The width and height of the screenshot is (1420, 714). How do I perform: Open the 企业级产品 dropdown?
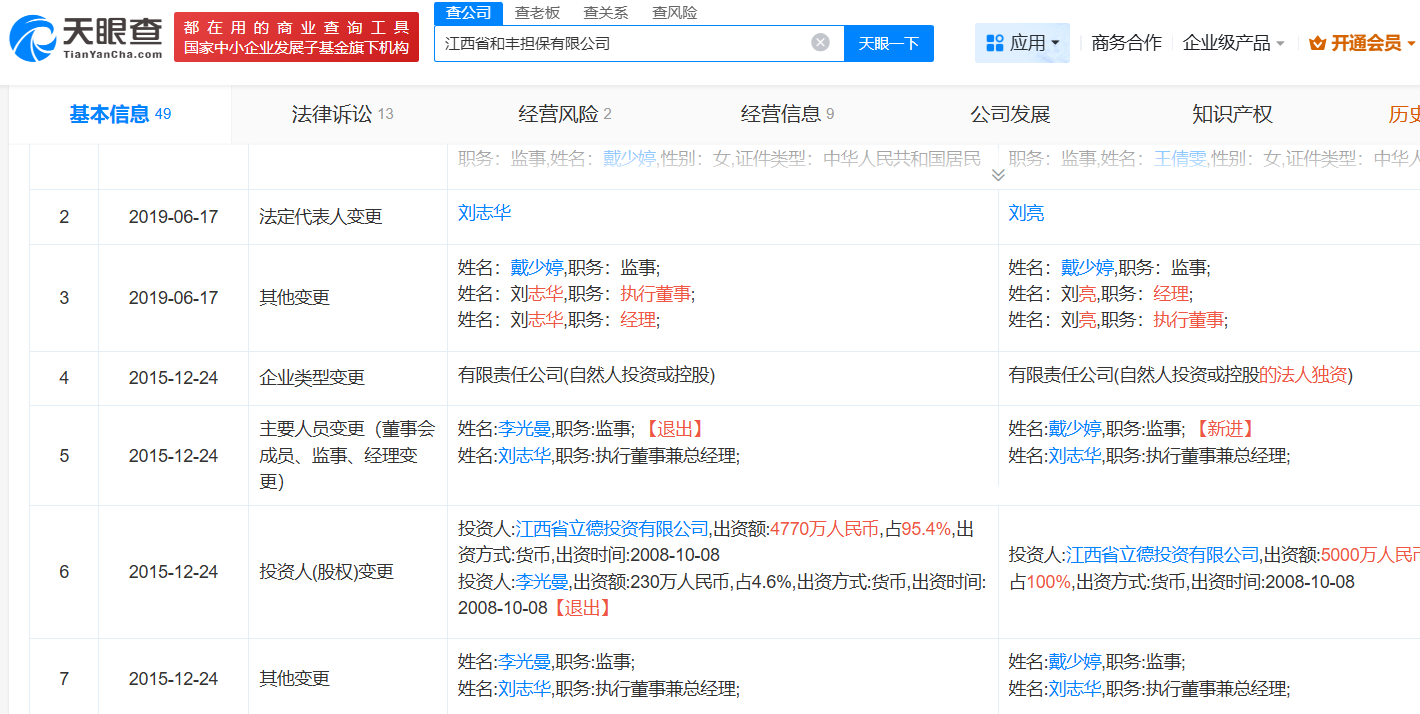1233,43
